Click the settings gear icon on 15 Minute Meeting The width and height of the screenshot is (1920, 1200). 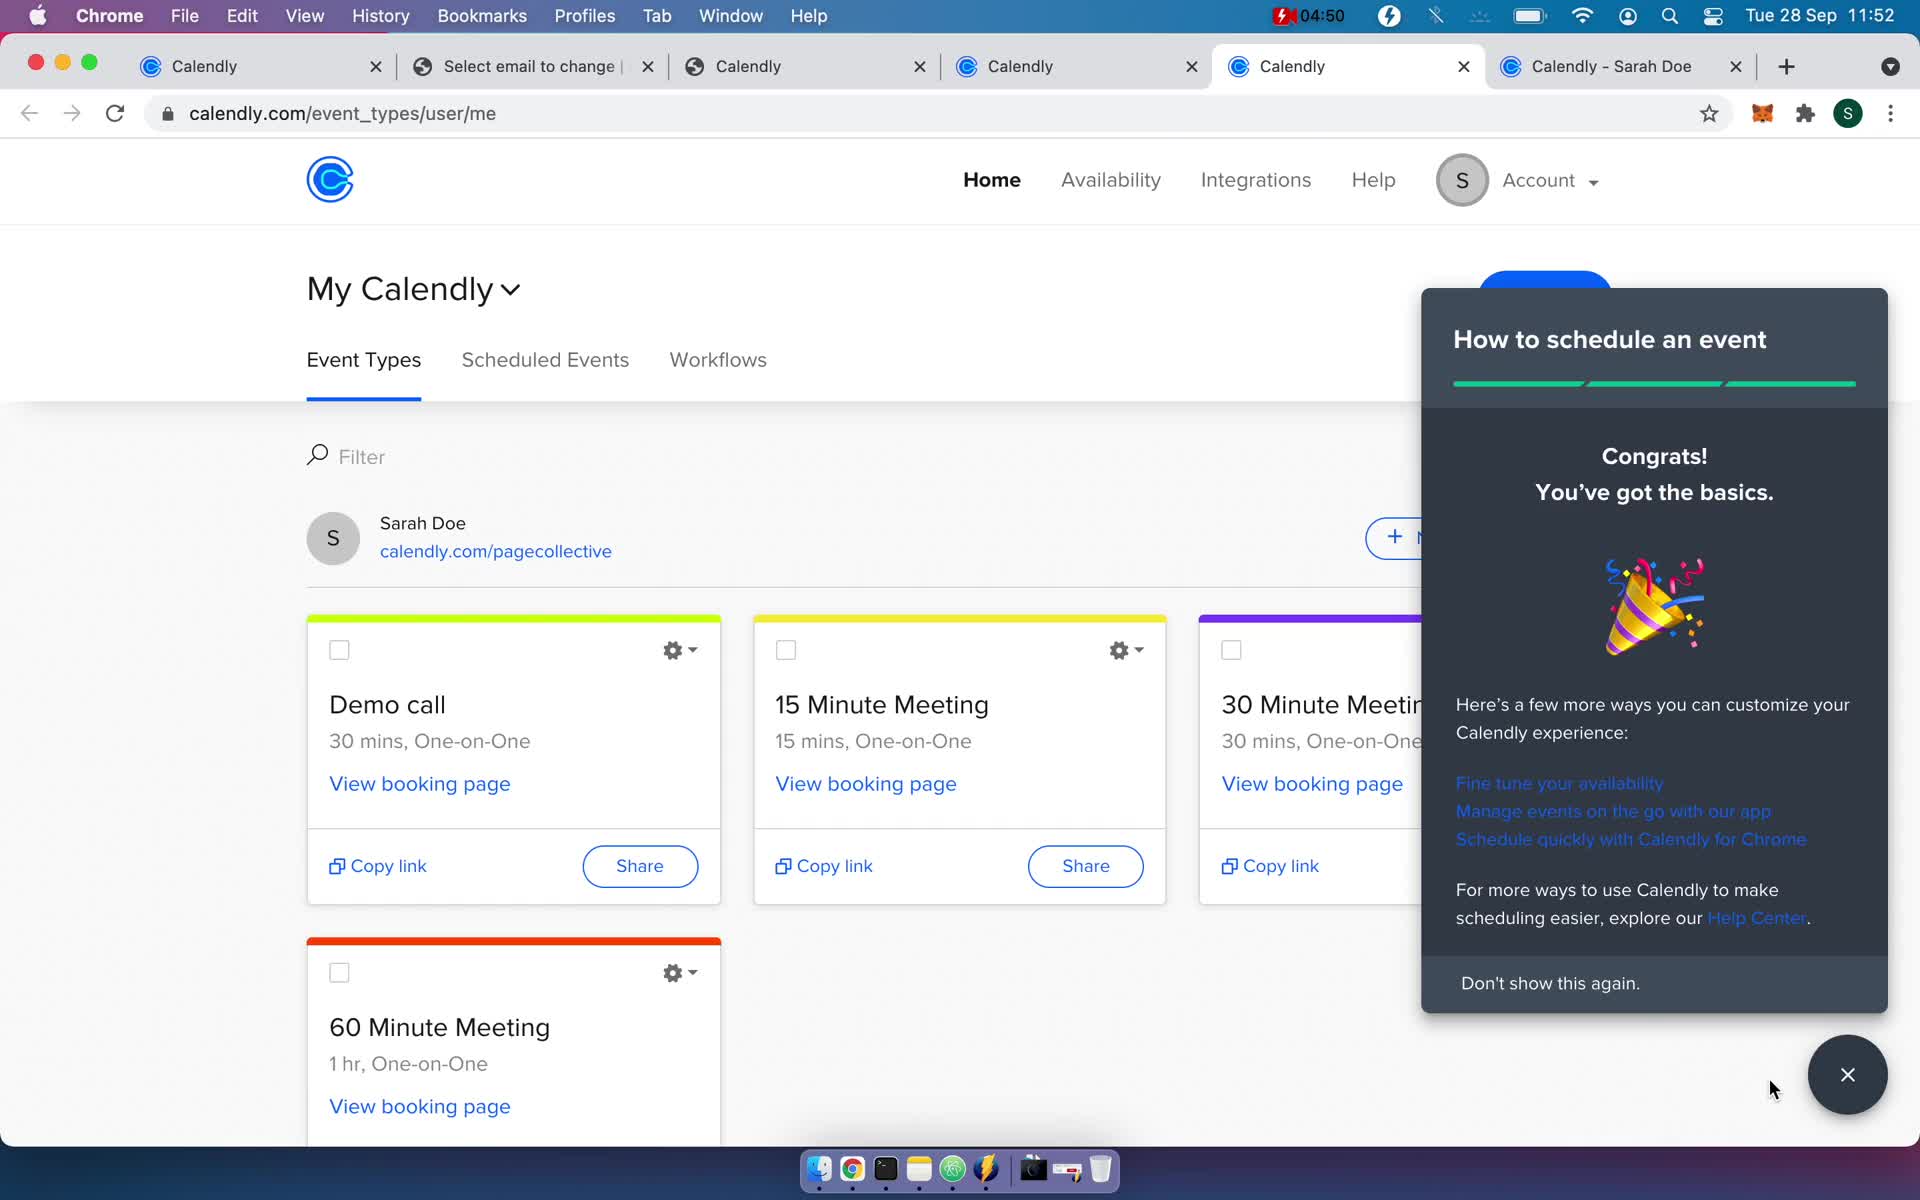click(1117, 650)
